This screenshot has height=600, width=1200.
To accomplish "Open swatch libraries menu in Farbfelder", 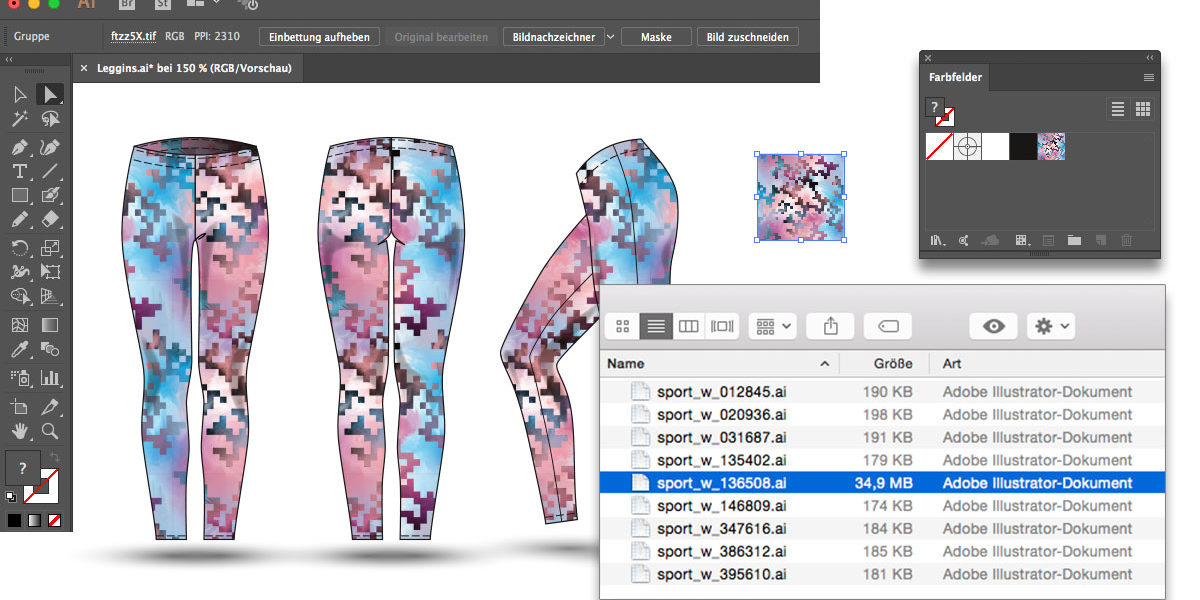I will pos(937,240).
